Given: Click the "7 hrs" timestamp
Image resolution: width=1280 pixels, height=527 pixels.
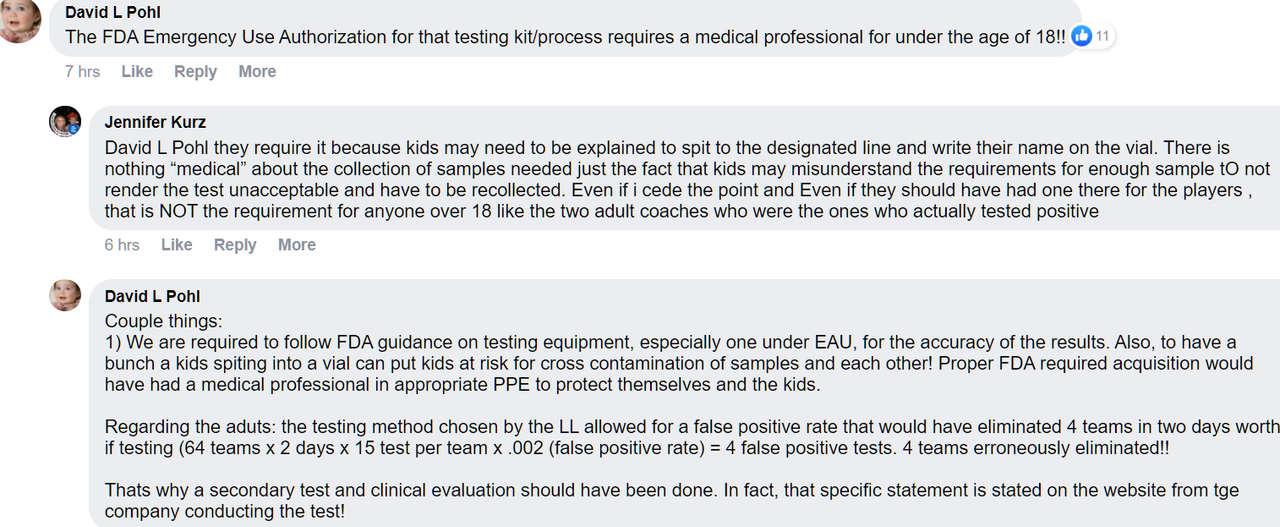Looking at the screenshot, I should pyautogui.click(x=82, y=72).
